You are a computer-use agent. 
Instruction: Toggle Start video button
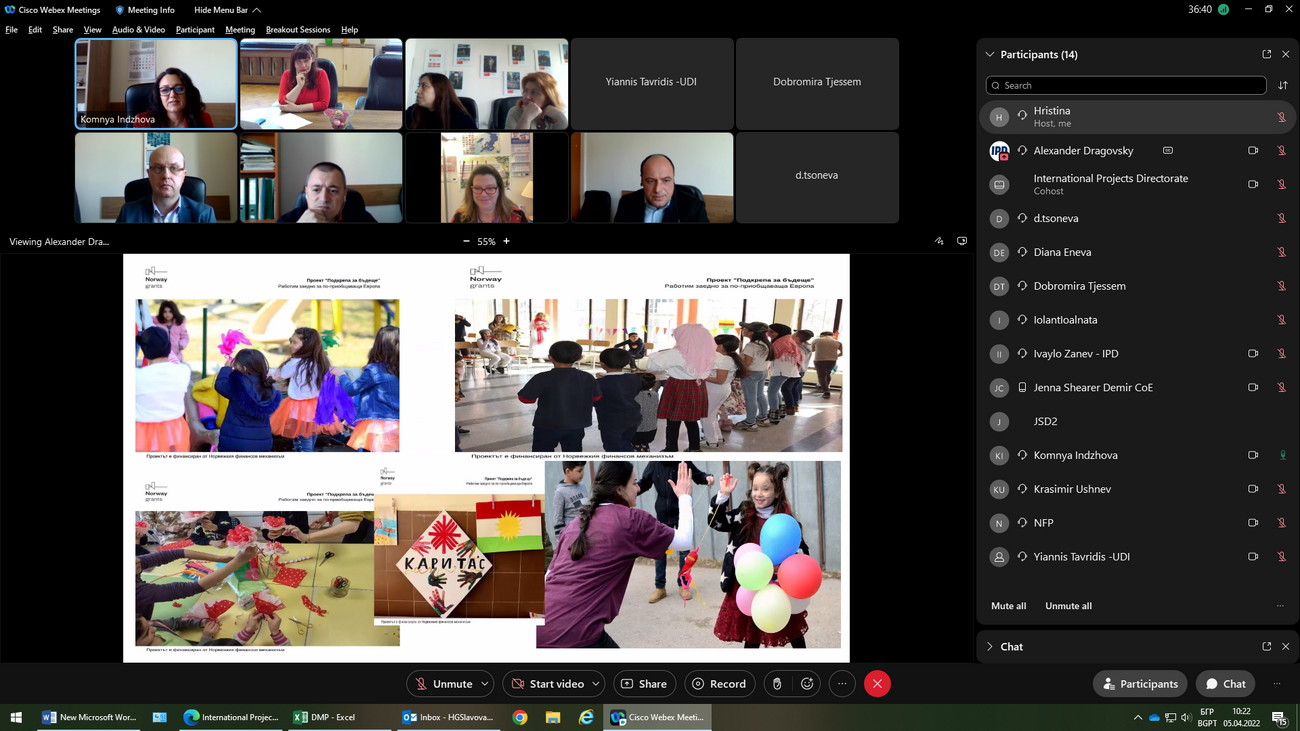(x=547, y=684)
